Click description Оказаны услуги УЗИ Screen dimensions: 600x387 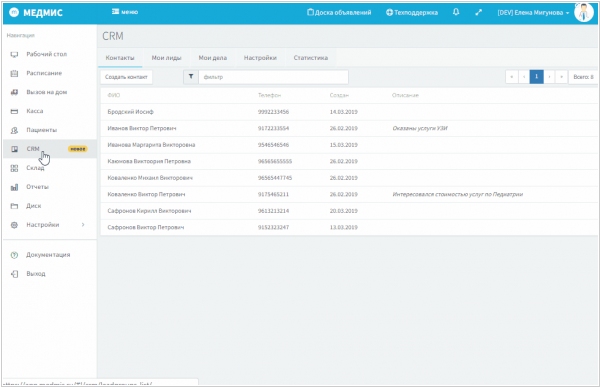pyautogui.click(x=420, y=128)
